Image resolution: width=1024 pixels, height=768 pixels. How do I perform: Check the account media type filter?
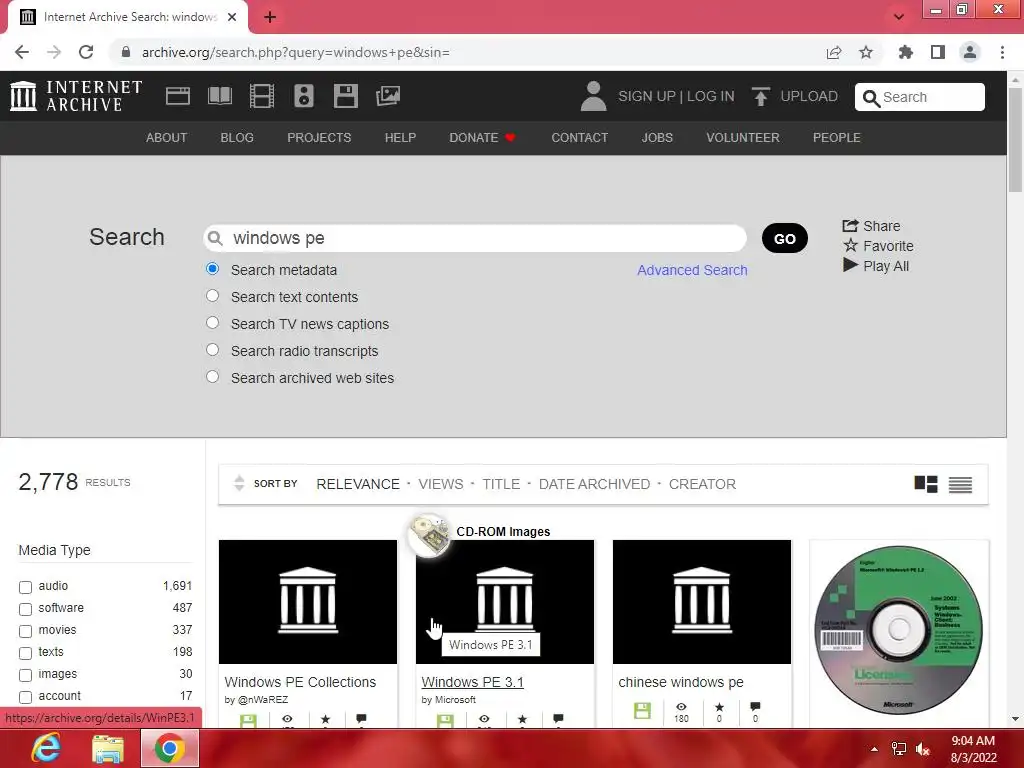coord(25,697)
